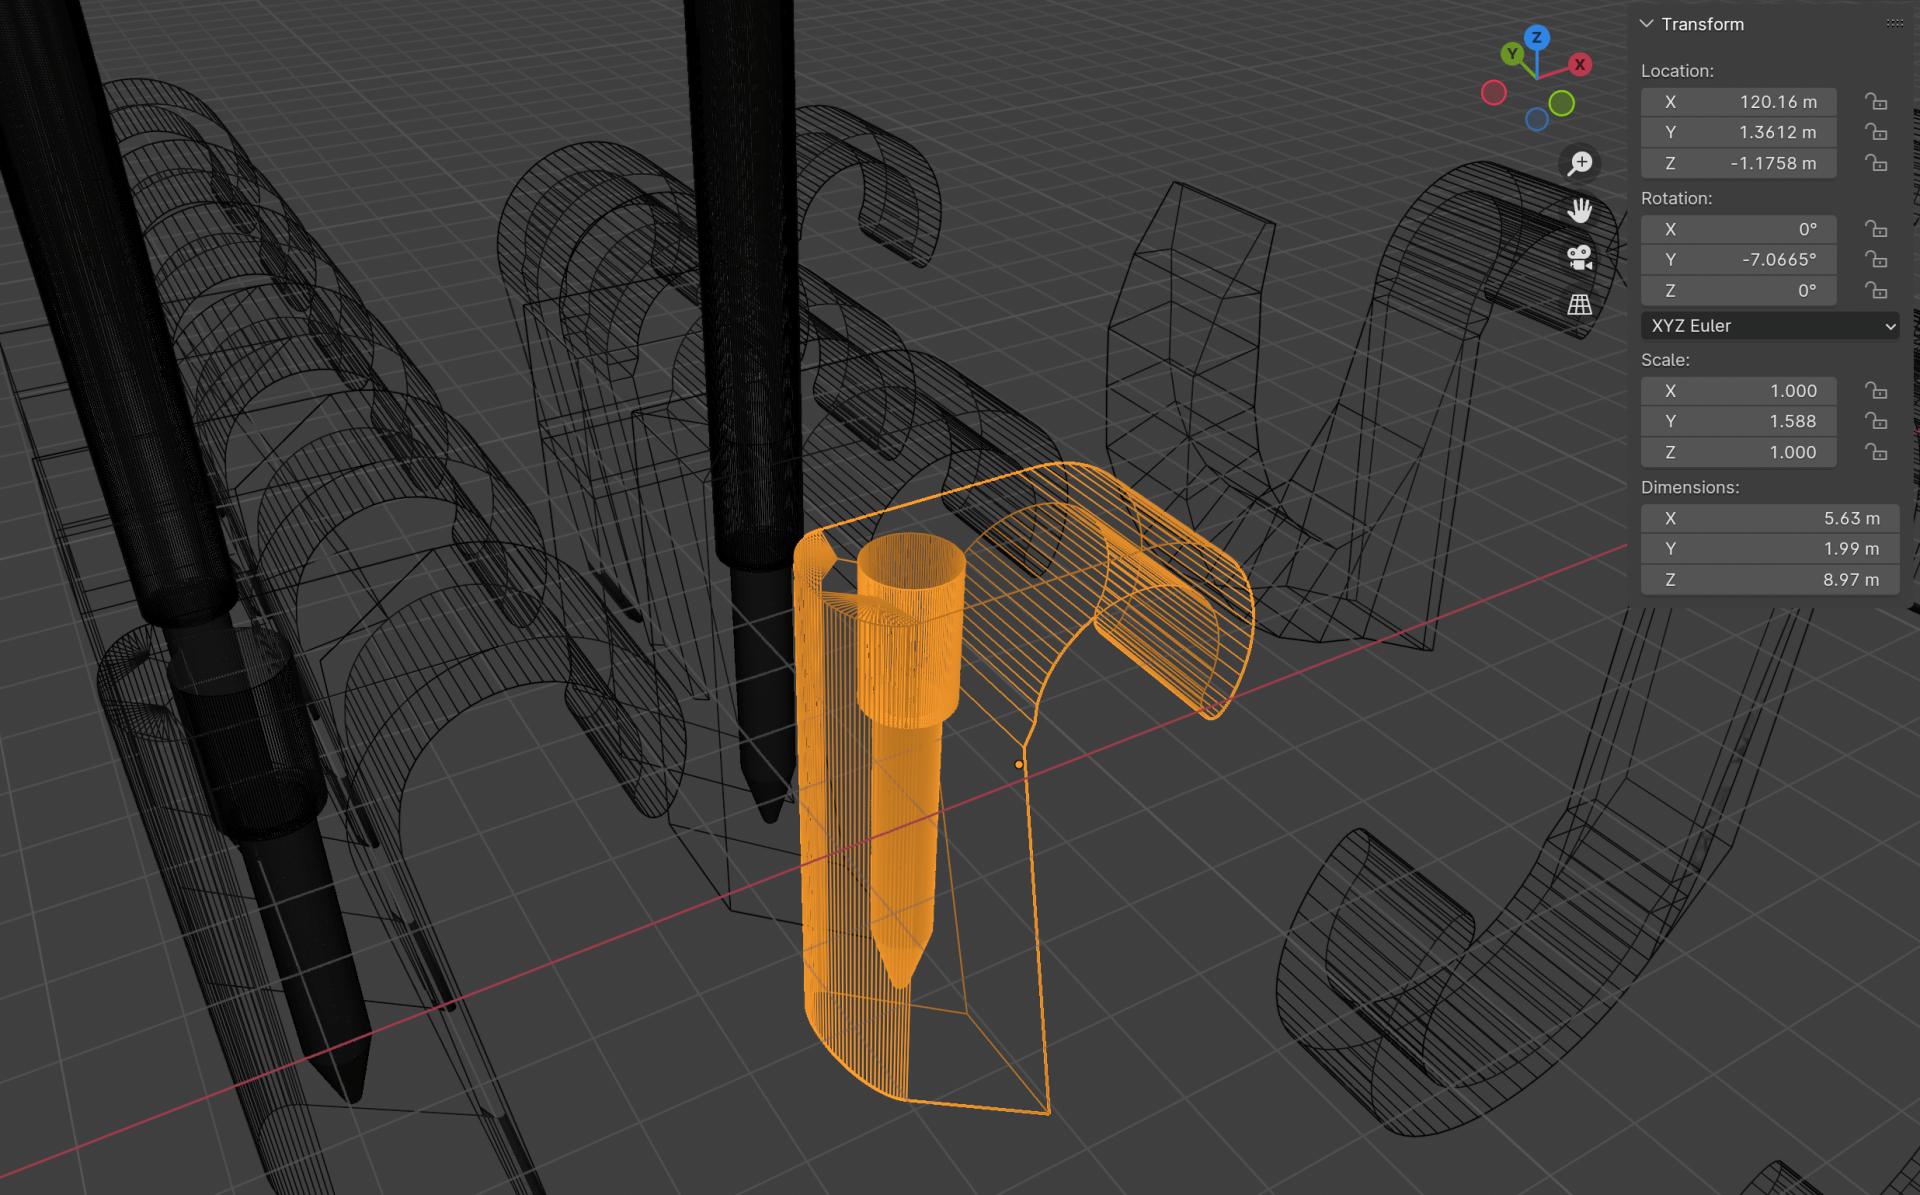Click Rotation Z field showing 0°
1920x1195 pixels.
click(1738, 291)
